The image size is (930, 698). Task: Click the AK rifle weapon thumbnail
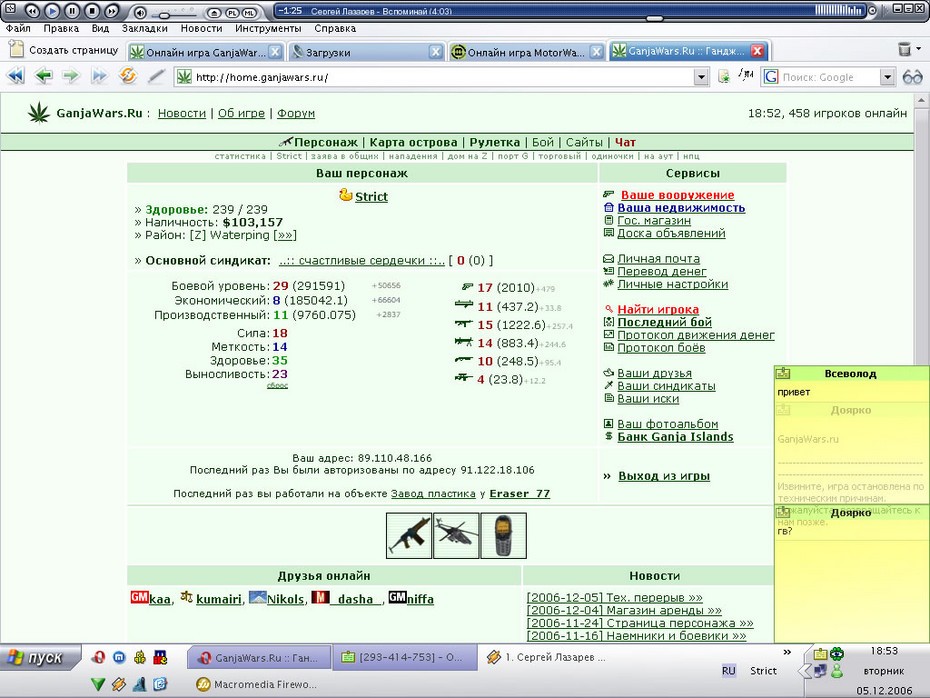tap(409, 536)
